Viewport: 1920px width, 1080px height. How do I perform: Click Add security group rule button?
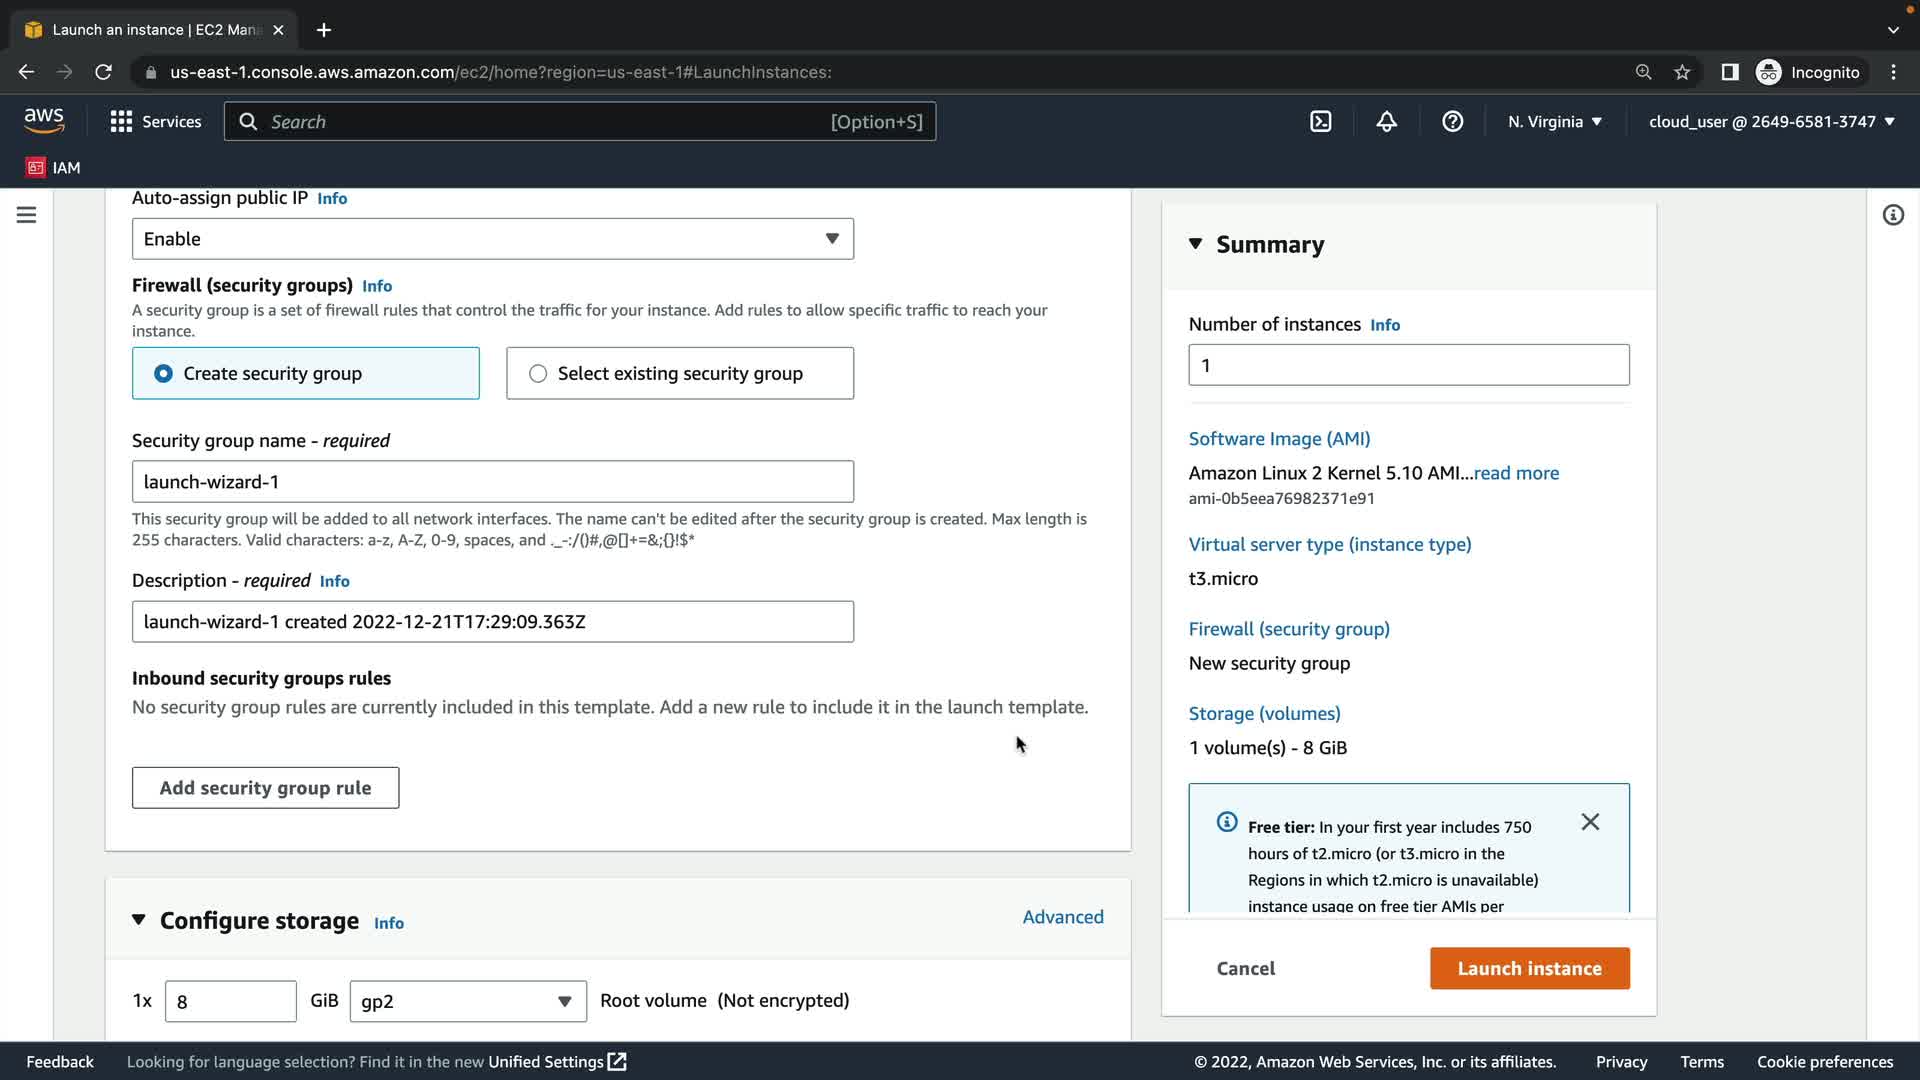point(265,788)
